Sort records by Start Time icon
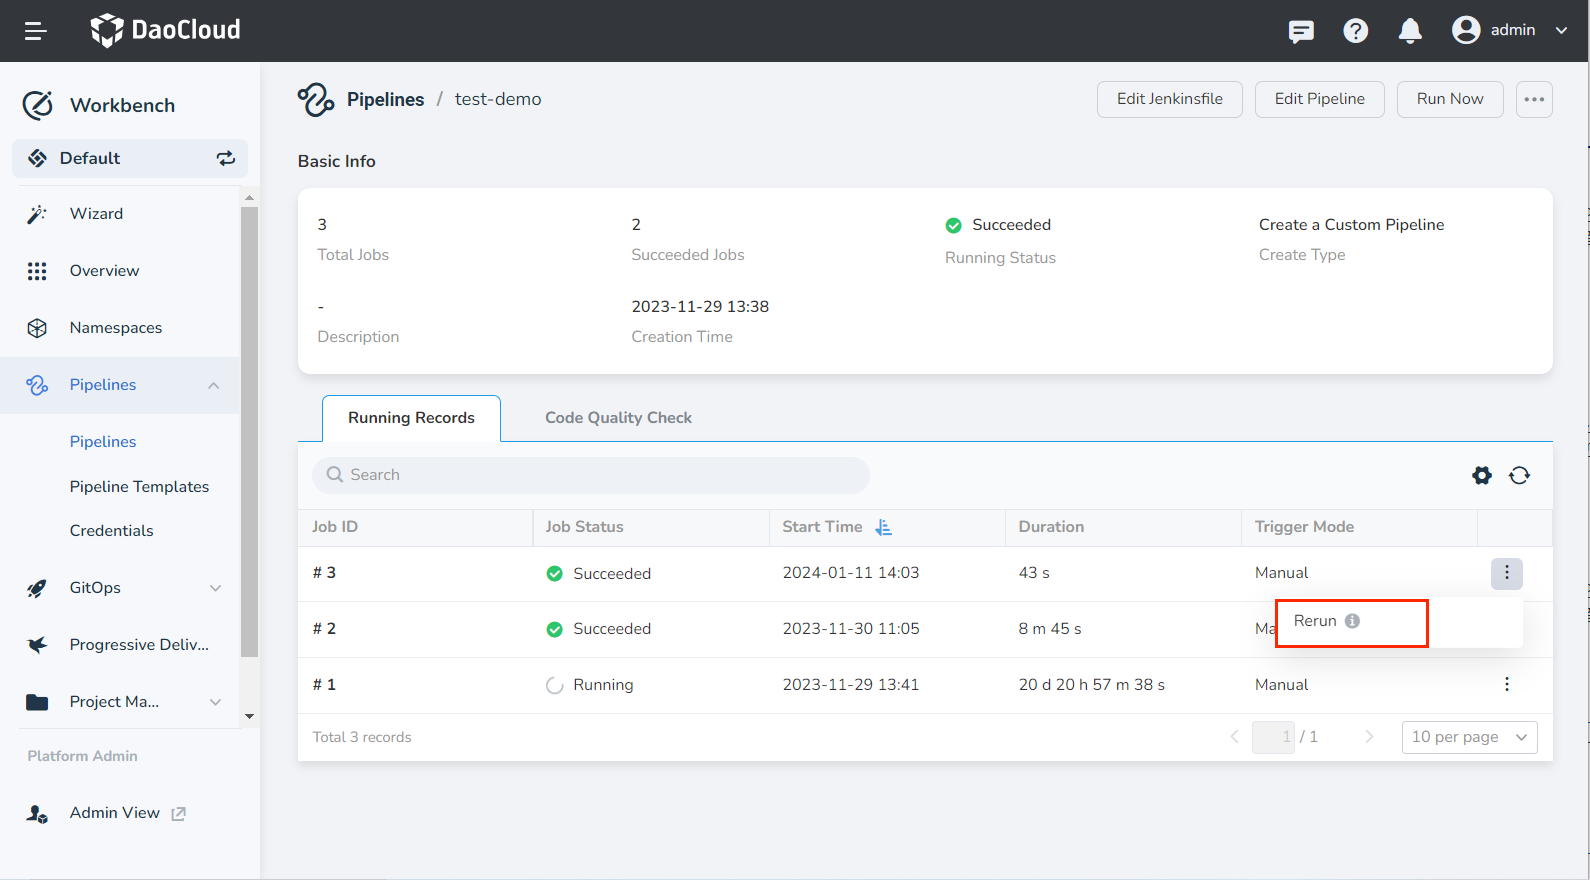The height and width of the screenshot is (880, 1590). (883, 527)
